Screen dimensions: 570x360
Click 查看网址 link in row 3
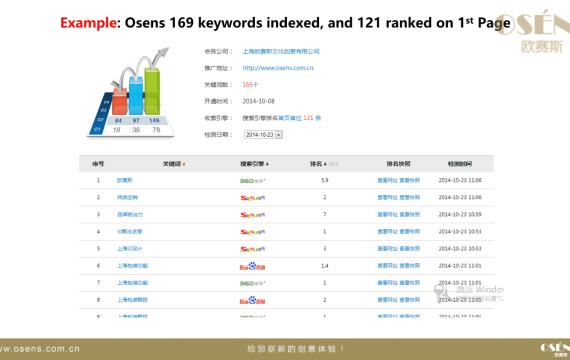pyautogui.click(x=388, y=215)
